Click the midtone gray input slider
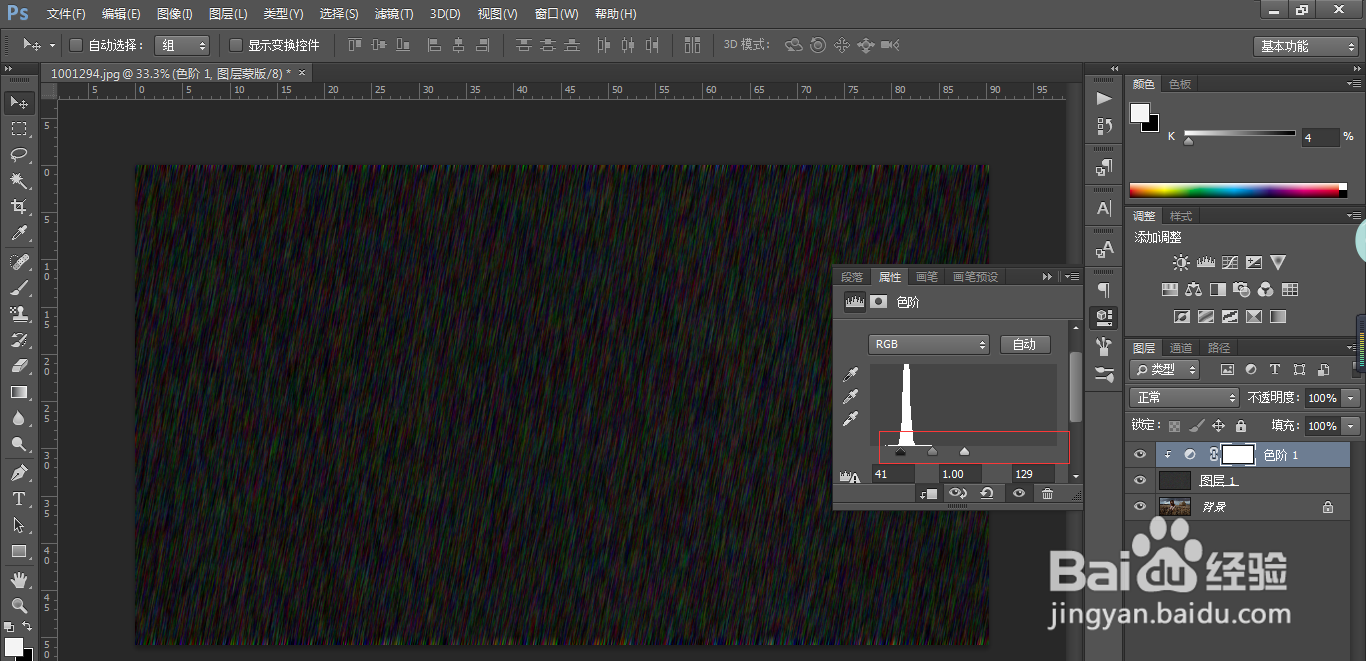Viewport: 1366px width, 661px height. (932, 451)
